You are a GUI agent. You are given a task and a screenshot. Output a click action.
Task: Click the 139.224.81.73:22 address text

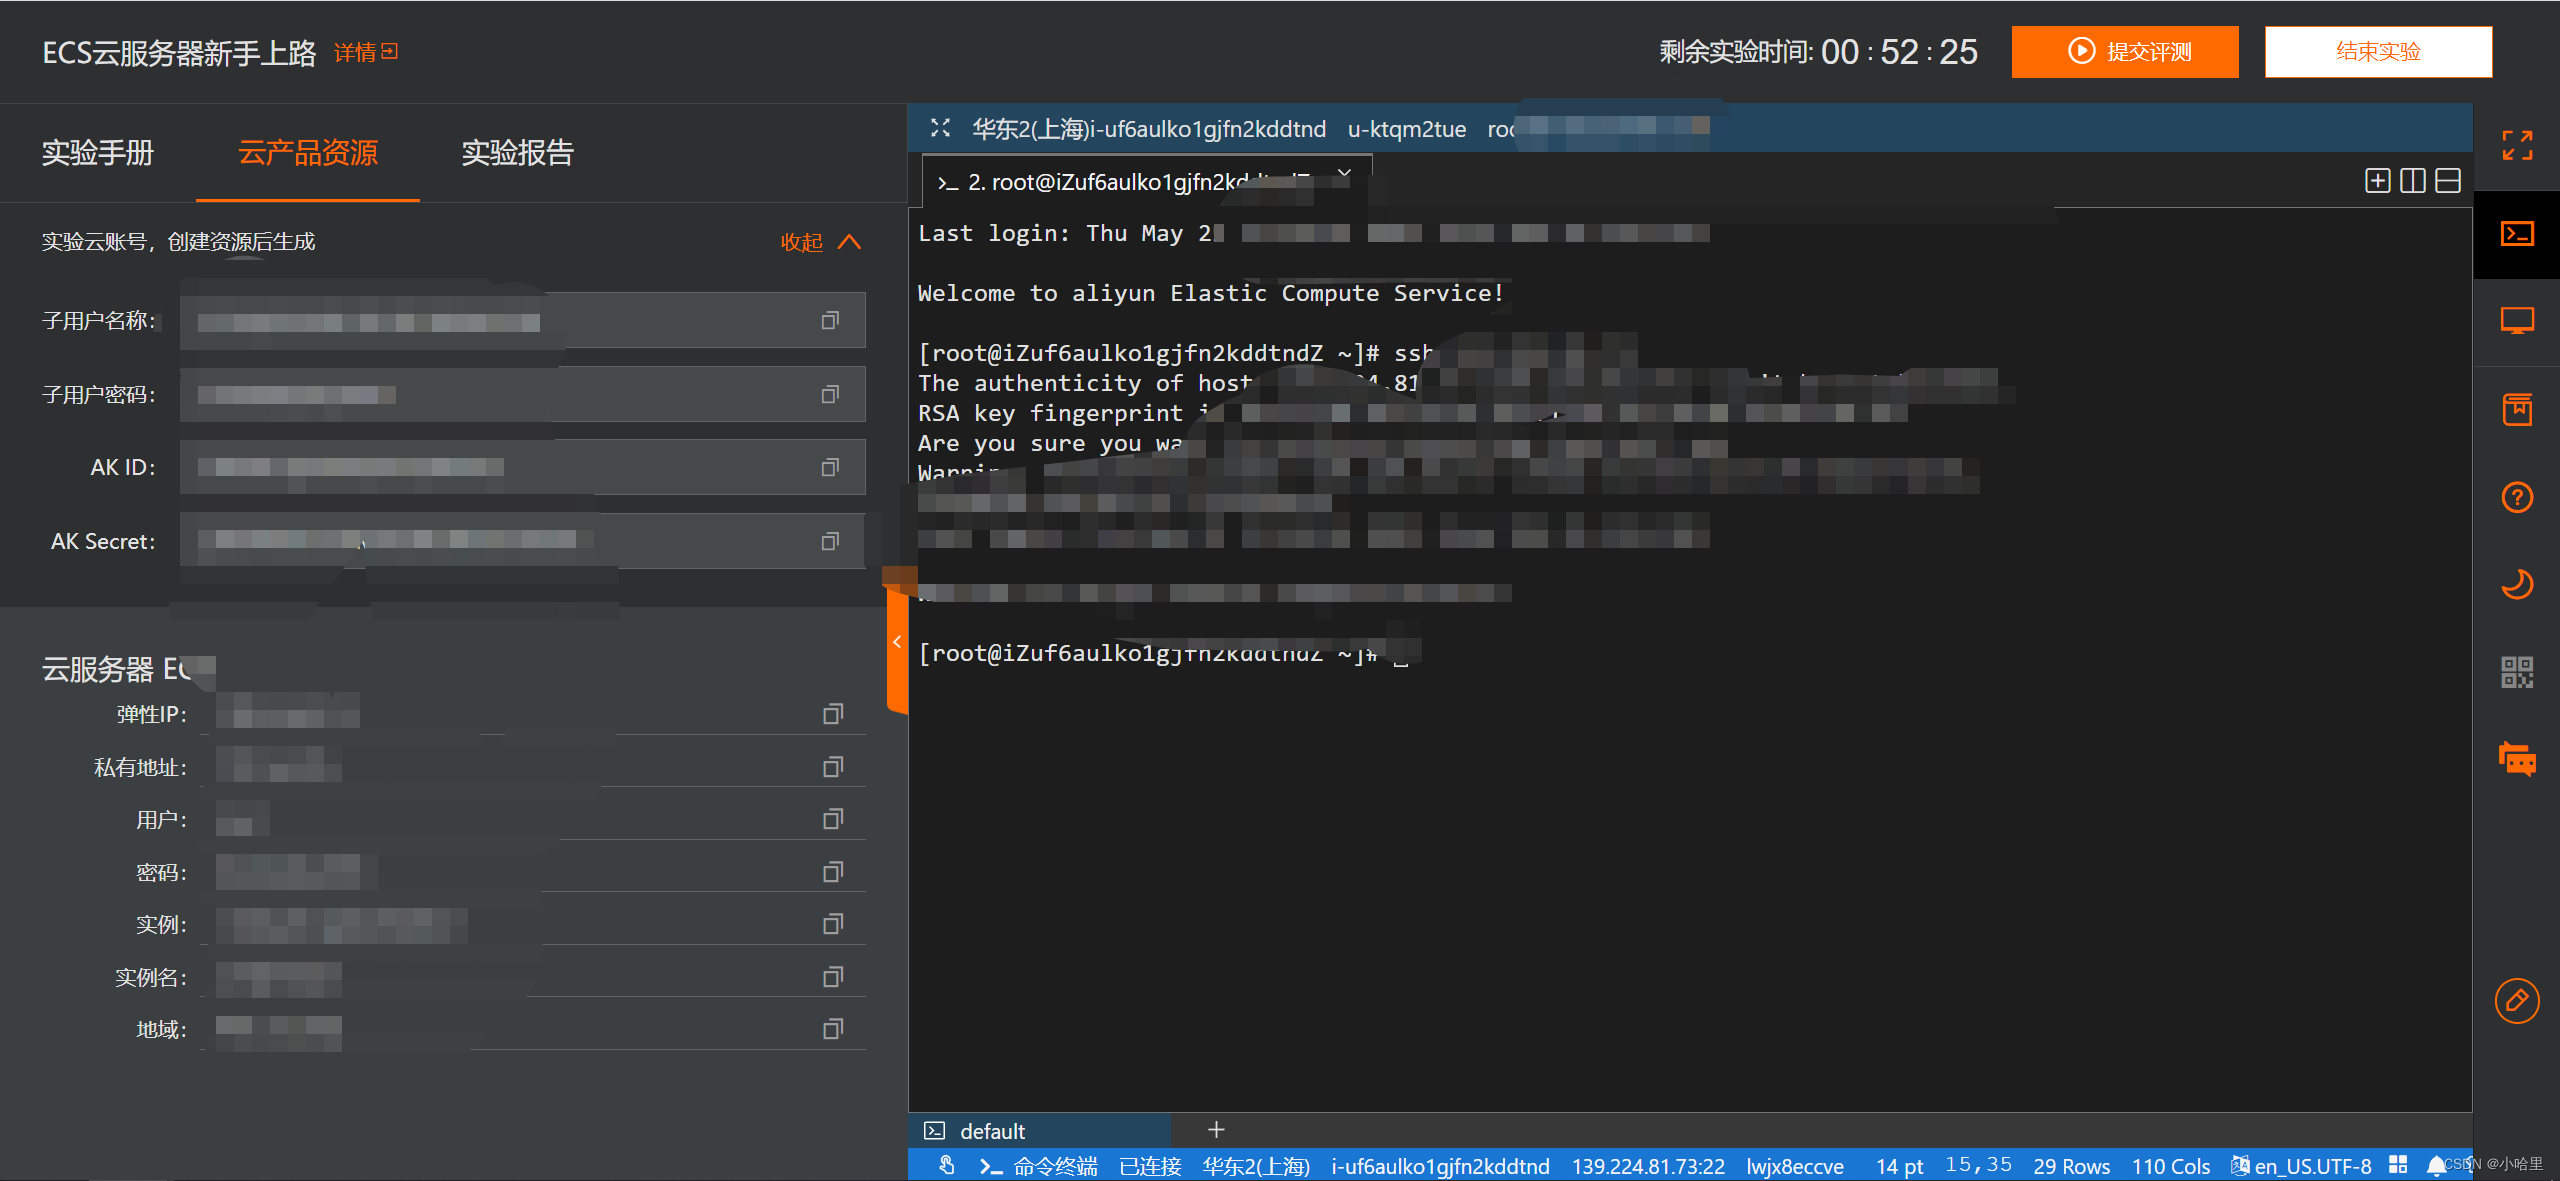1648,1166
